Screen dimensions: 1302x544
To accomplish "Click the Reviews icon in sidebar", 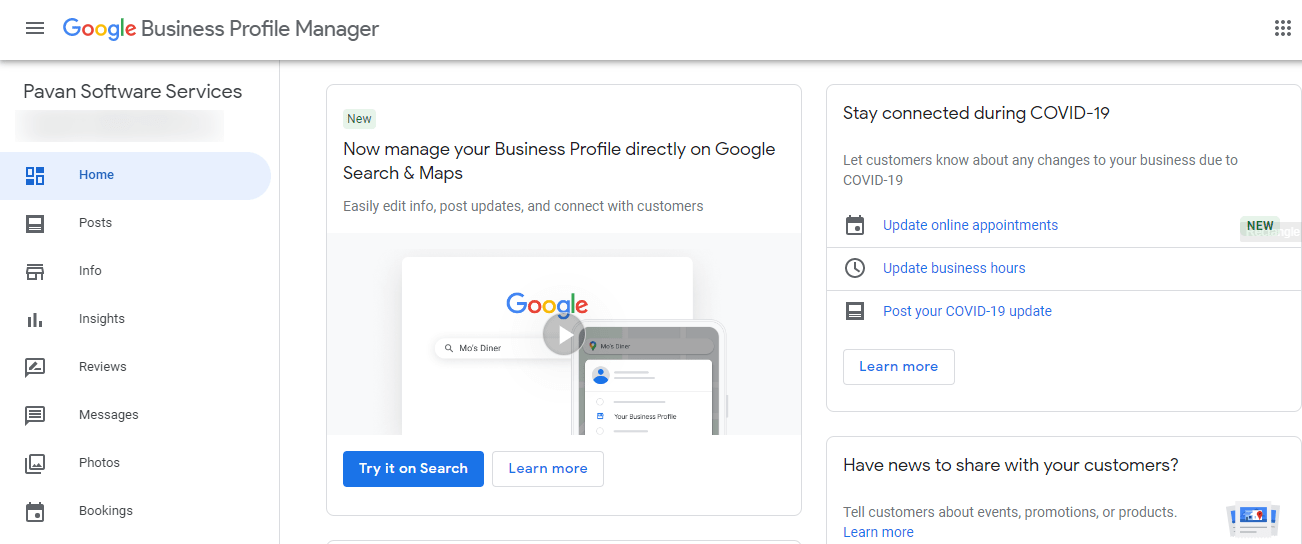I will click(x=35, y=367).
